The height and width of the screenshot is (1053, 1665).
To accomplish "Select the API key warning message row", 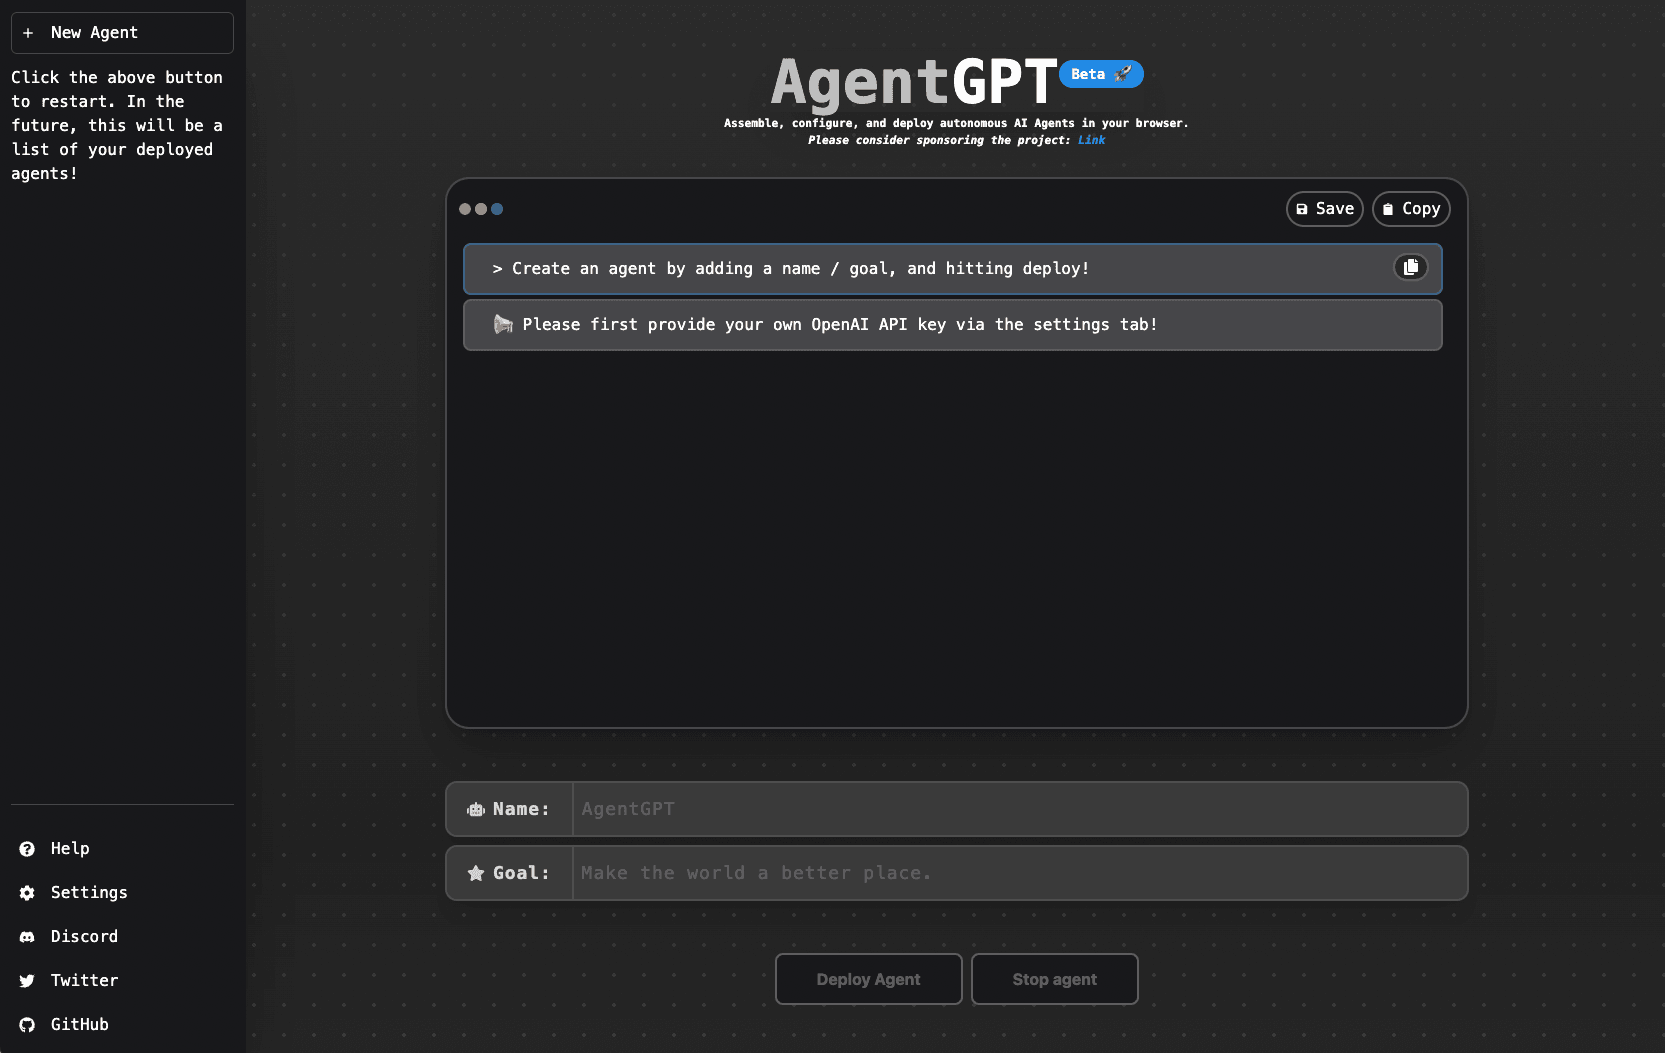I will (x=952, y=324).
